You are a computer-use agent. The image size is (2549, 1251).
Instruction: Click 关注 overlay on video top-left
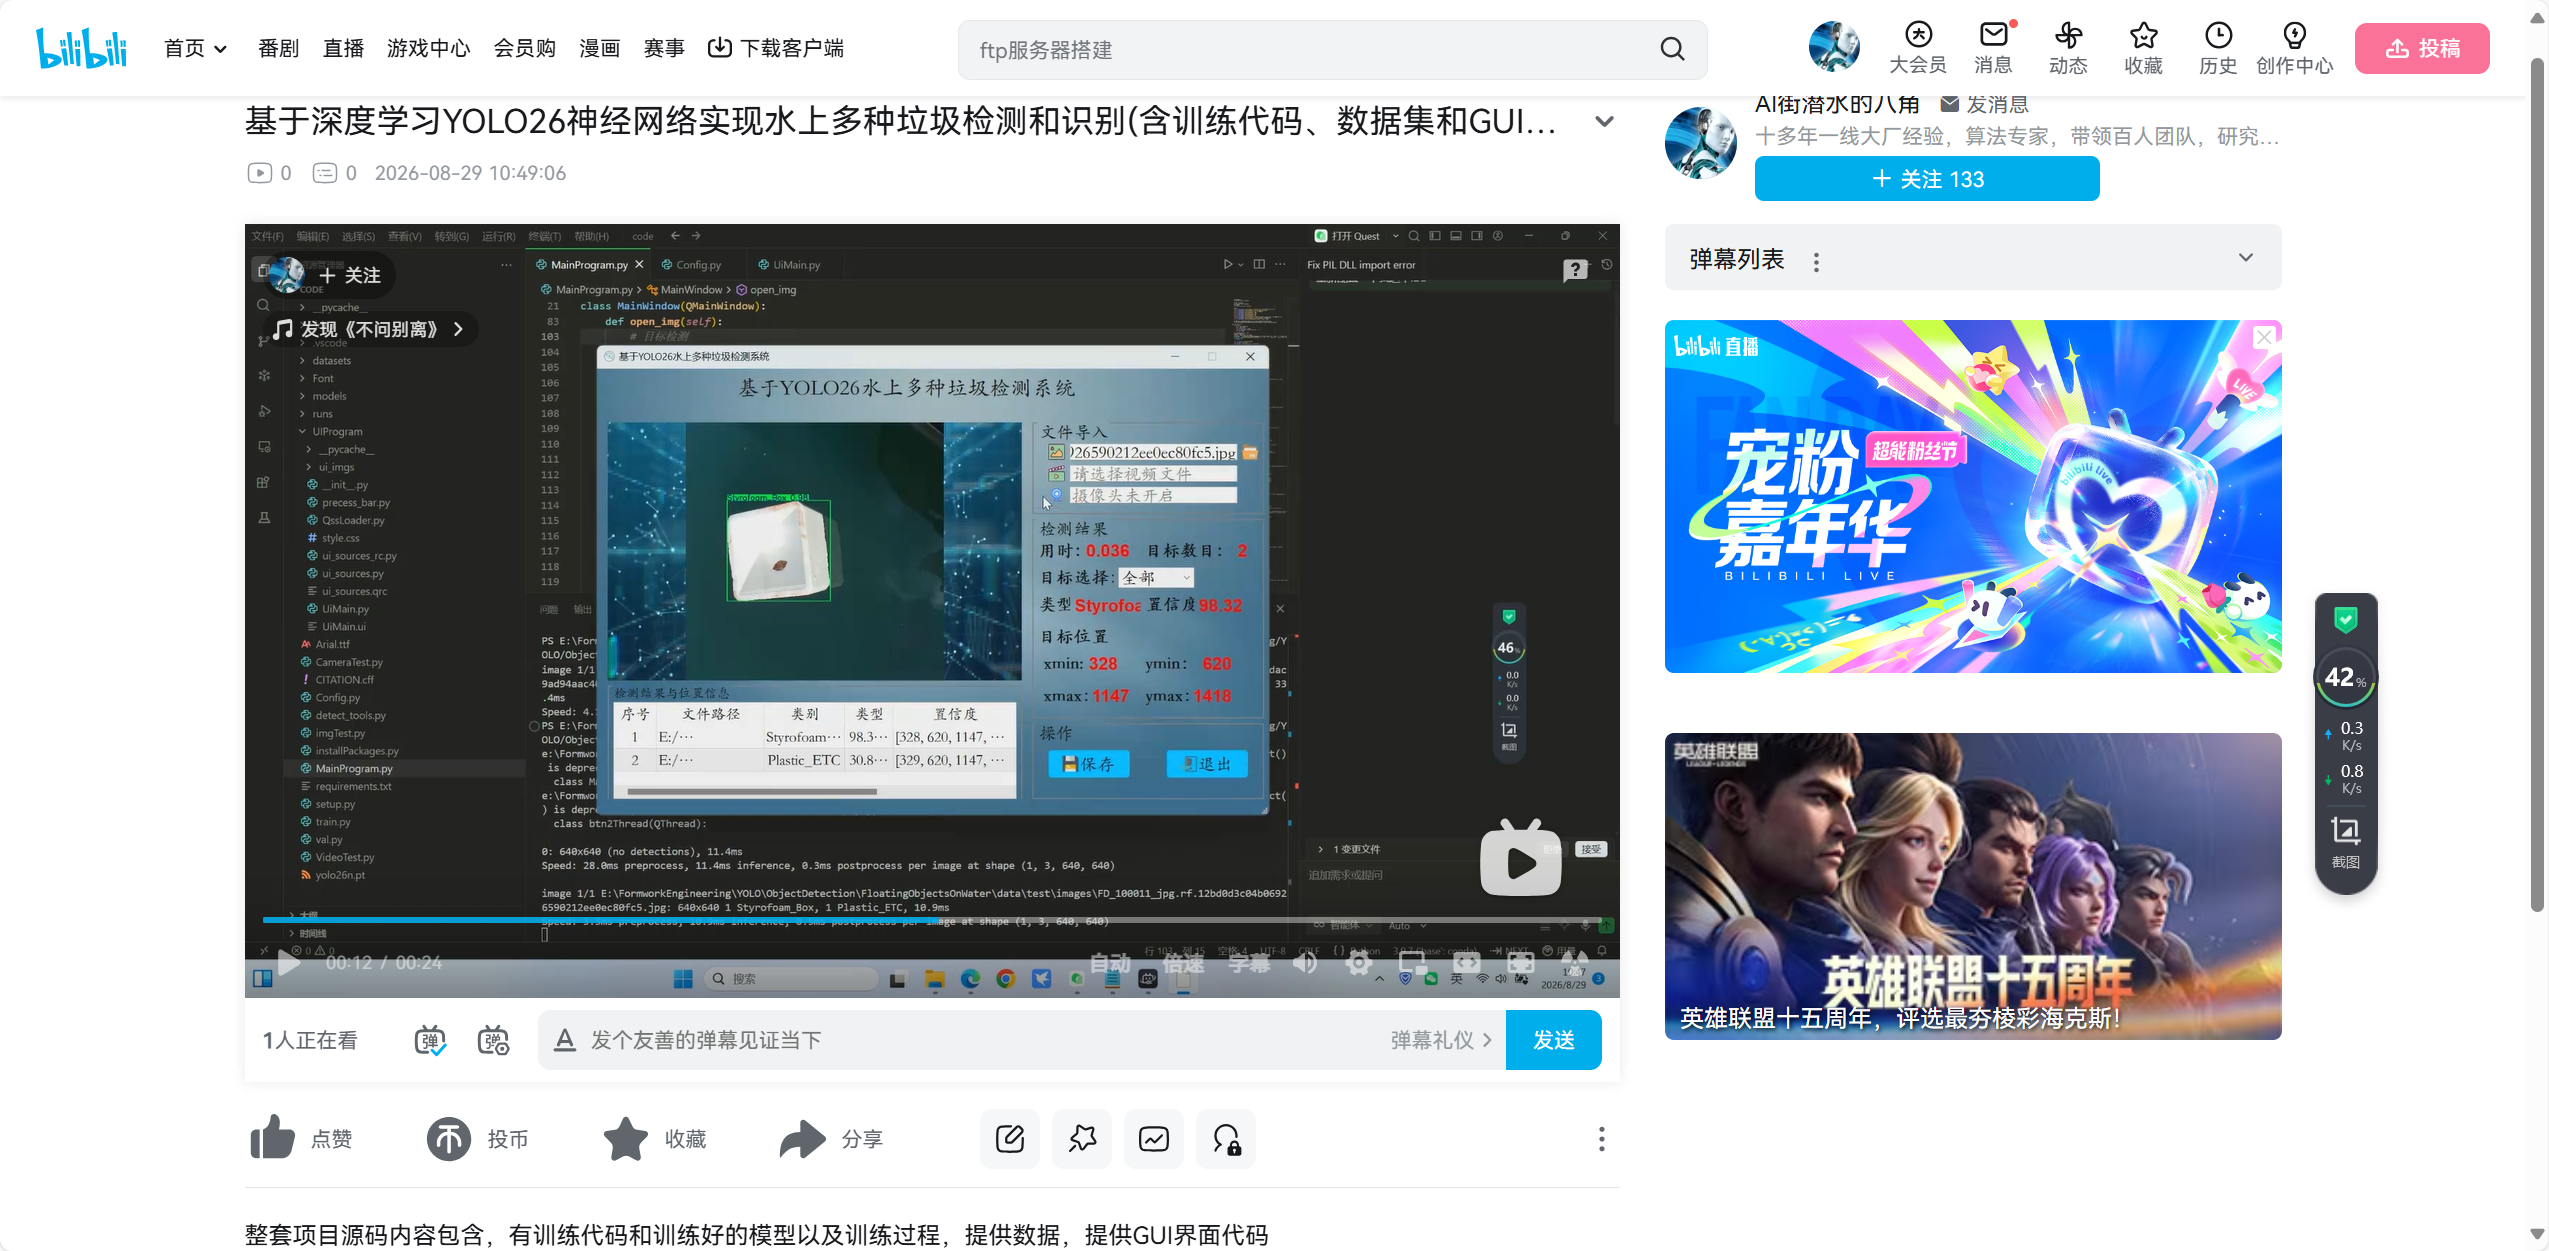[350, 275]
